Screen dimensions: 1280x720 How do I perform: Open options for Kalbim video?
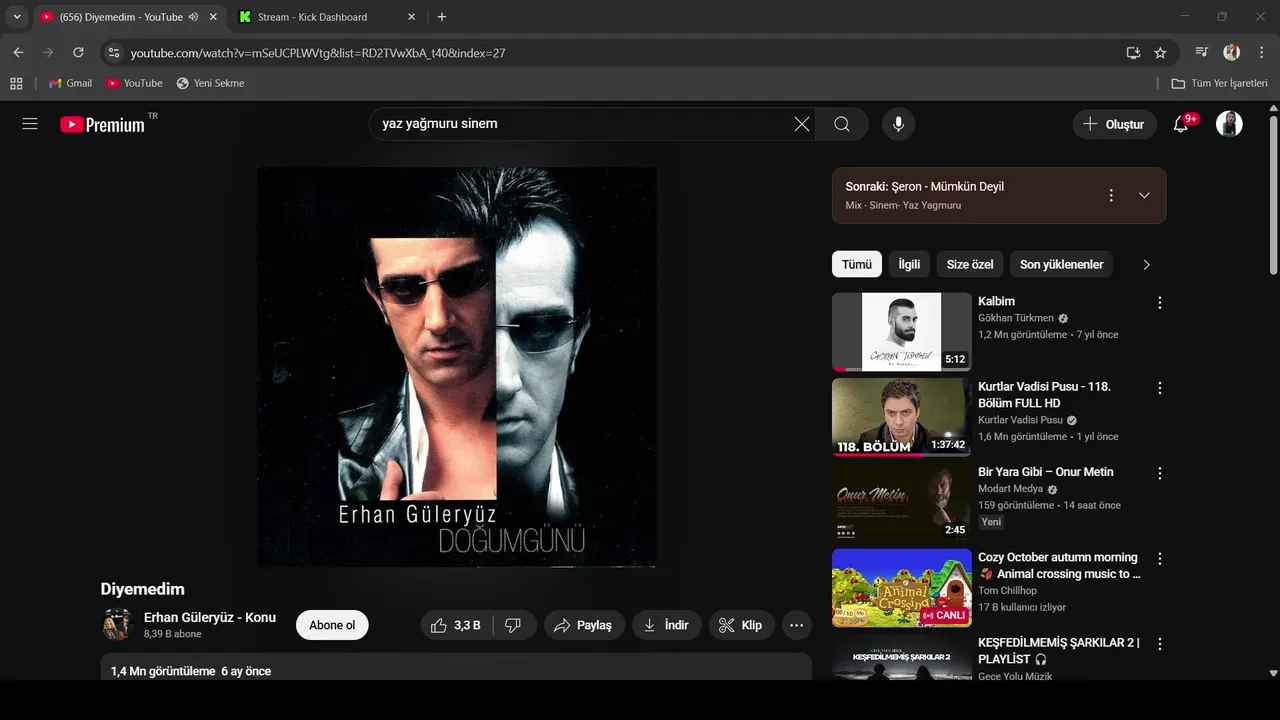1160,303
